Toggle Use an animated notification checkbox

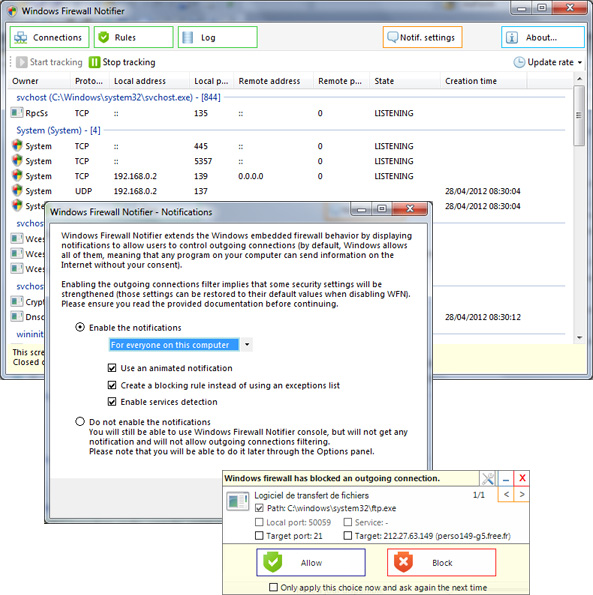pyautogui.click(x=112, y=368)
